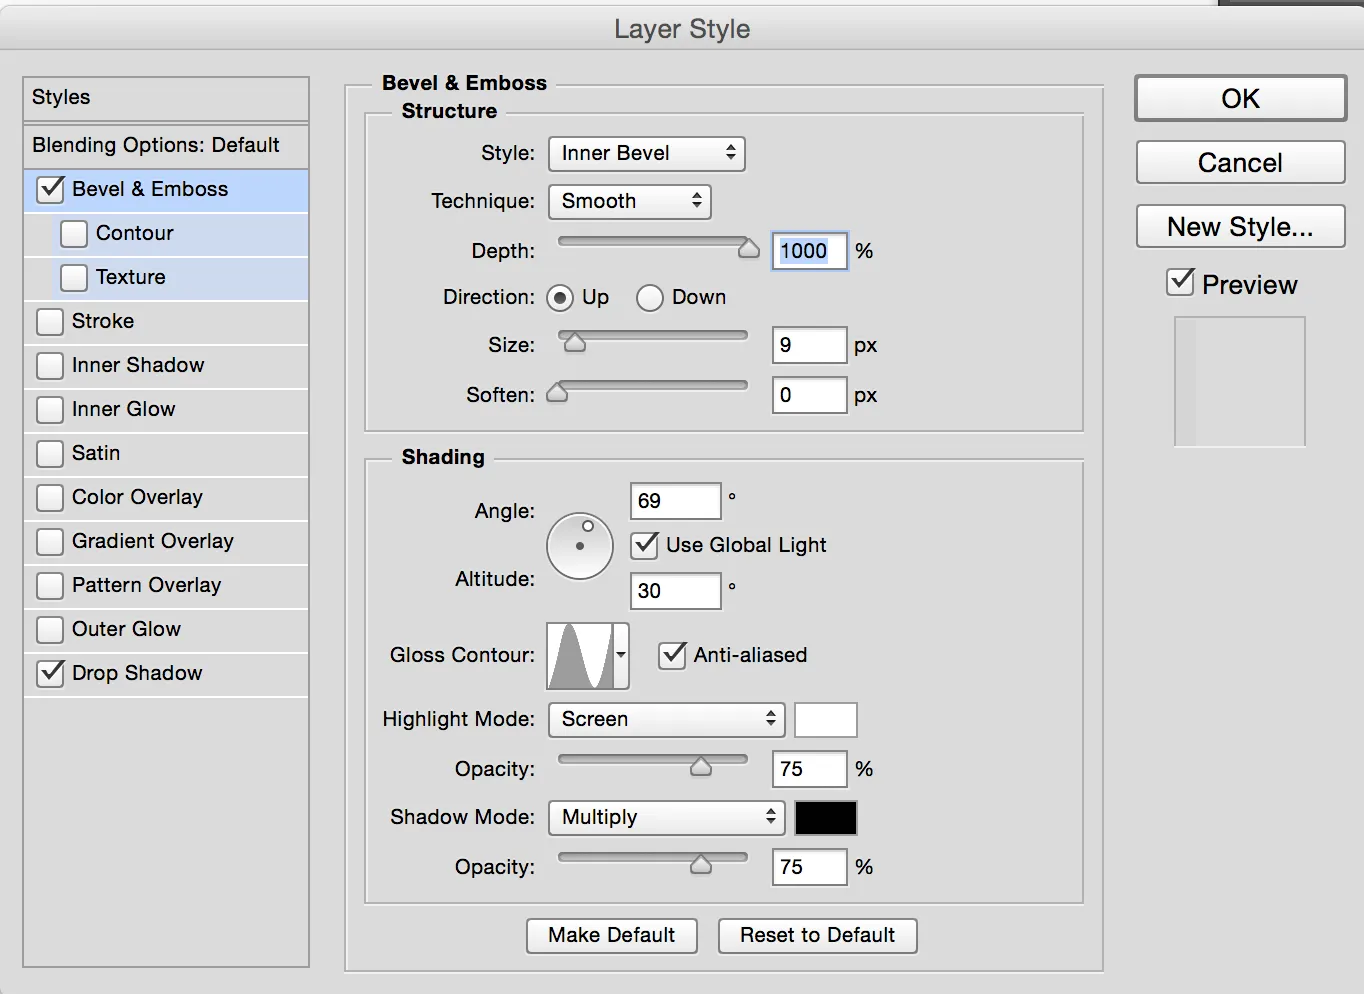Expand the Highlight Mode Screen dropdown
Image resolution: width=1364 pixels, height=994 pixels.
(x=667, y=720)
